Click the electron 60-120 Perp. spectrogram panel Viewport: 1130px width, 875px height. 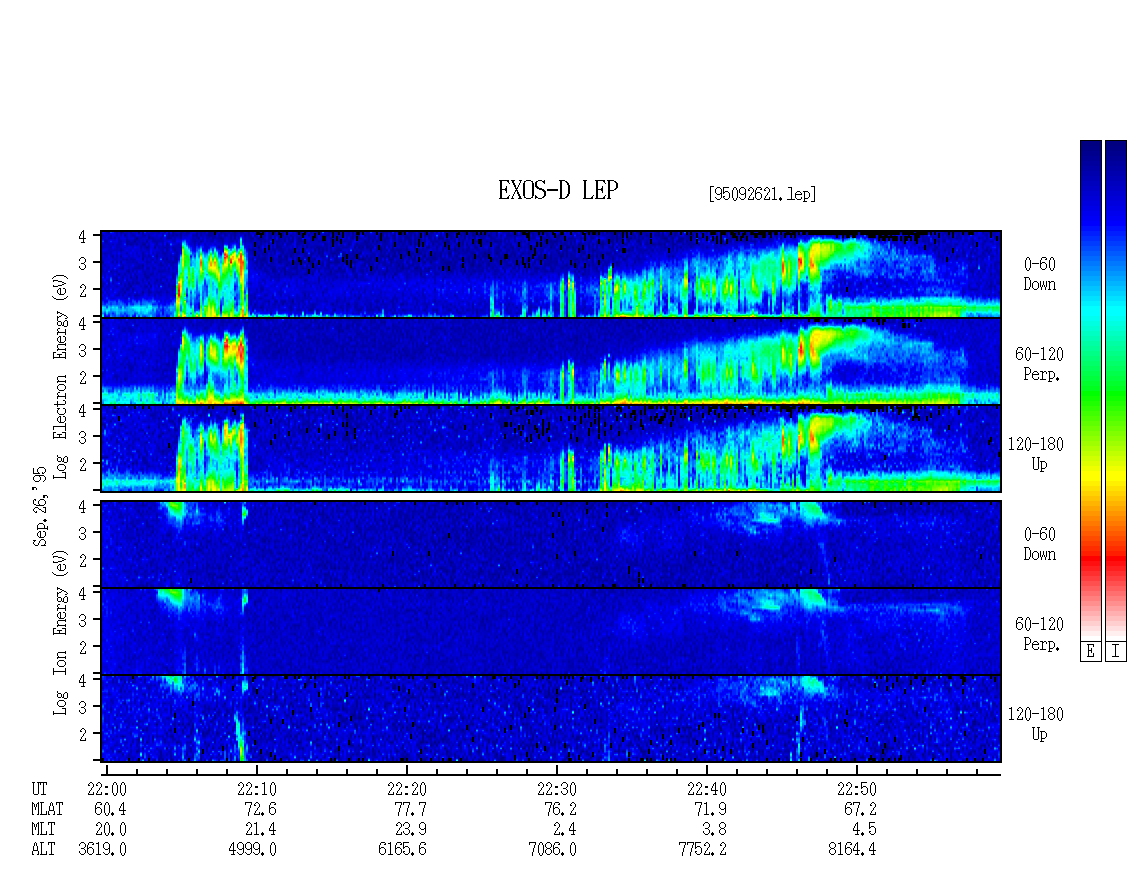point(551,361)
